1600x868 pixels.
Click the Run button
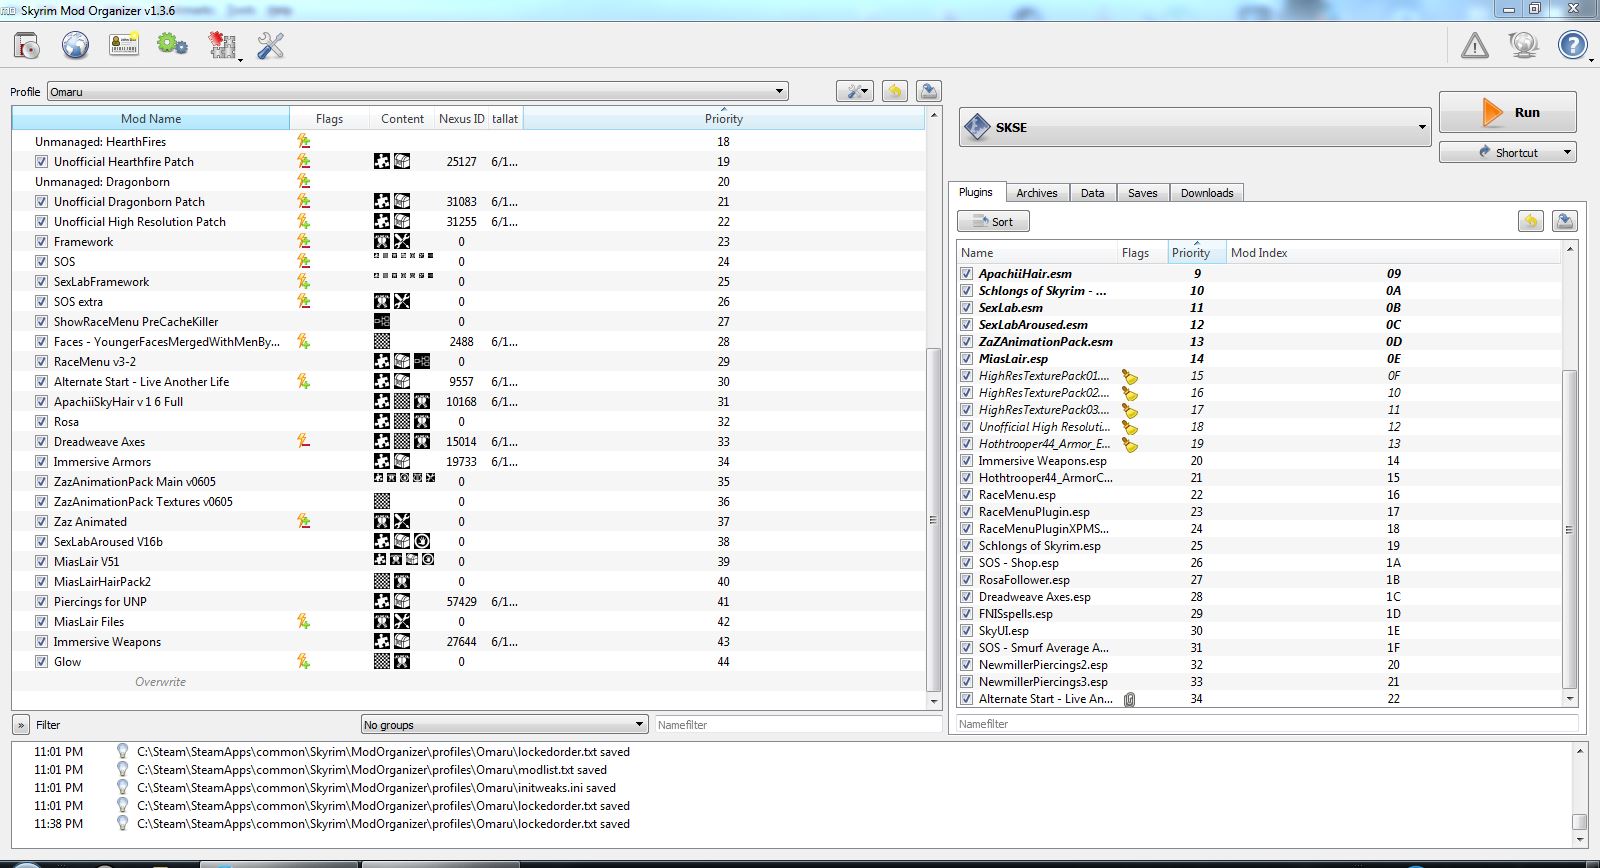pyautogui.click(x=1507, y=112)
